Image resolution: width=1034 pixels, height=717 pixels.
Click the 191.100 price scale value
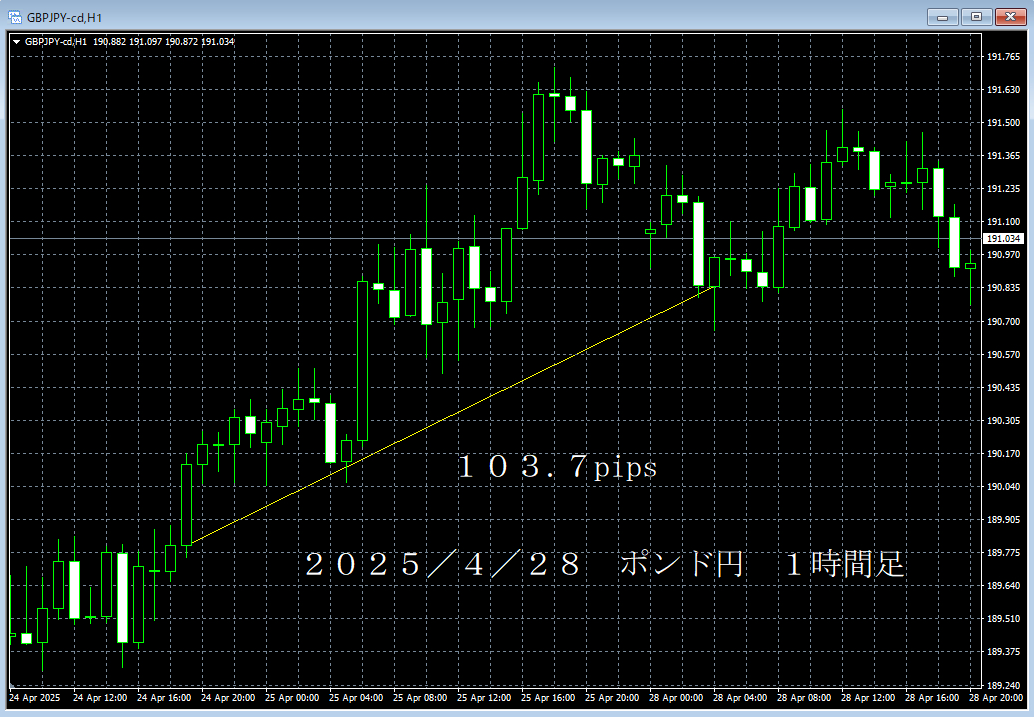click(x=1003, y=222)
